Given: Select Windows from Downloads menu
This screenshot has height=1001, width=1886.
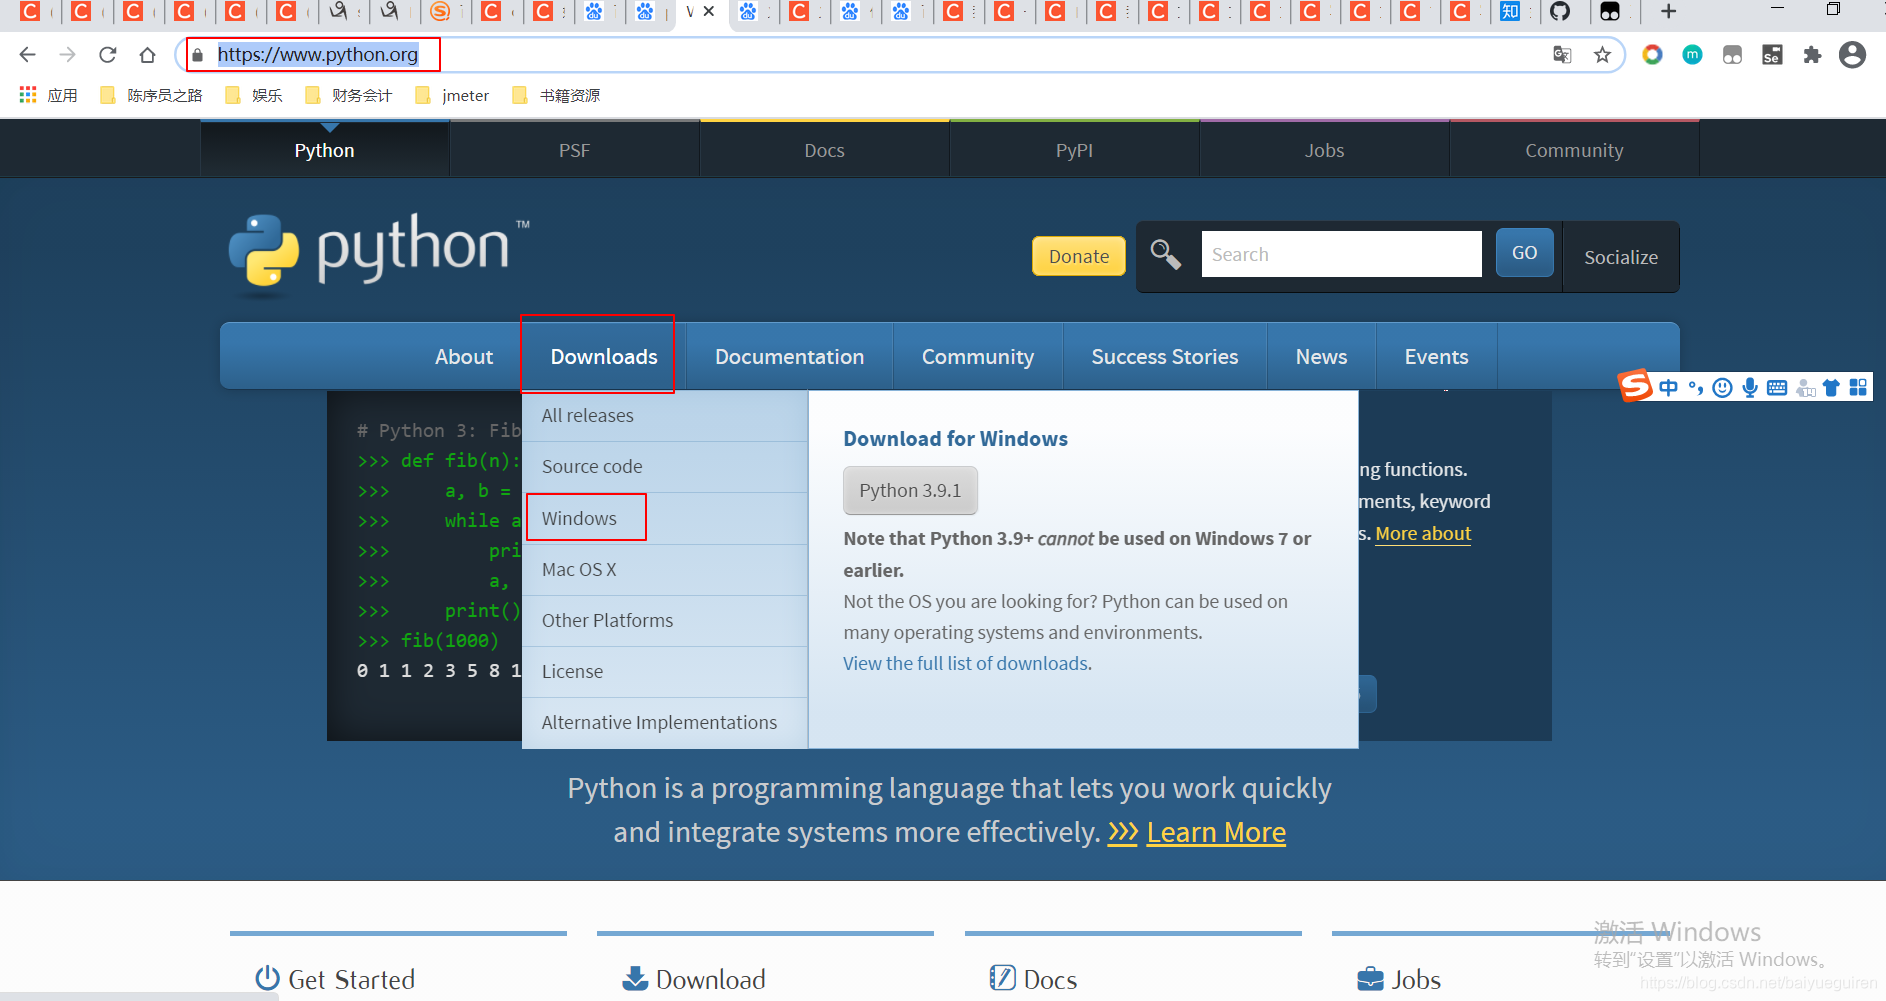Looking at the screenshot, I should coord(665,518).
